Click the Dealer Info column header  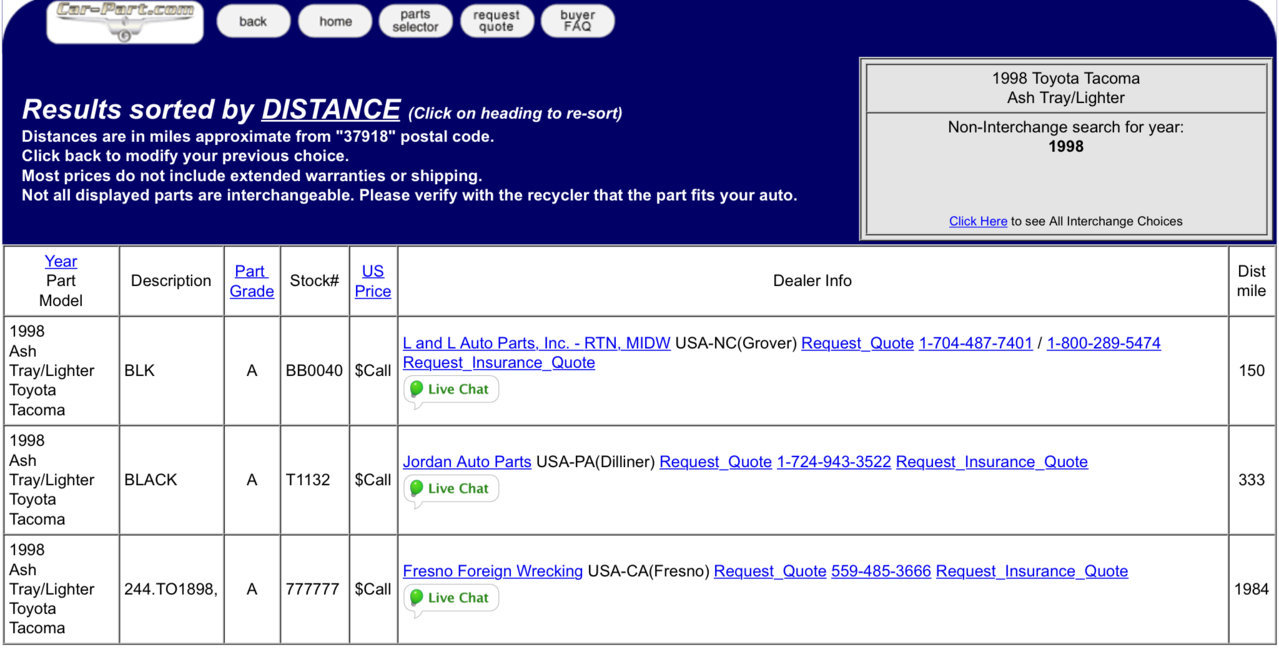[812, 281]
